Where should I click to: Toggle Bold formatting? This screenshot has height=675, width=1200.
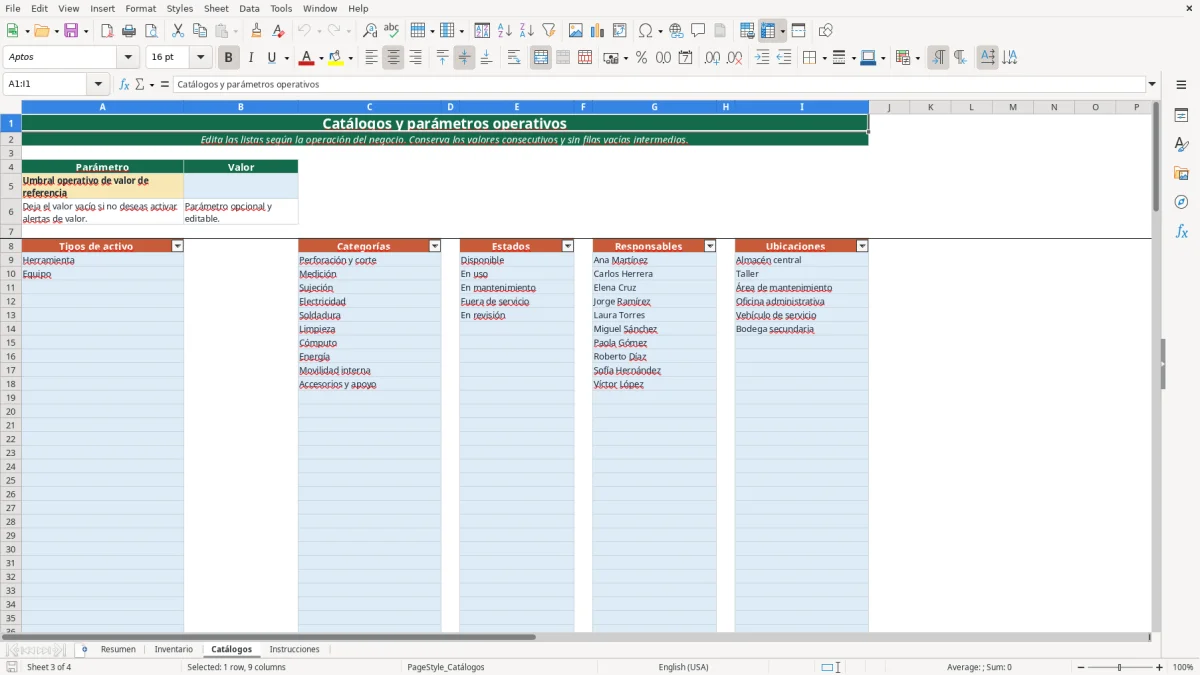pyautogui.click(x=229, y=58)
